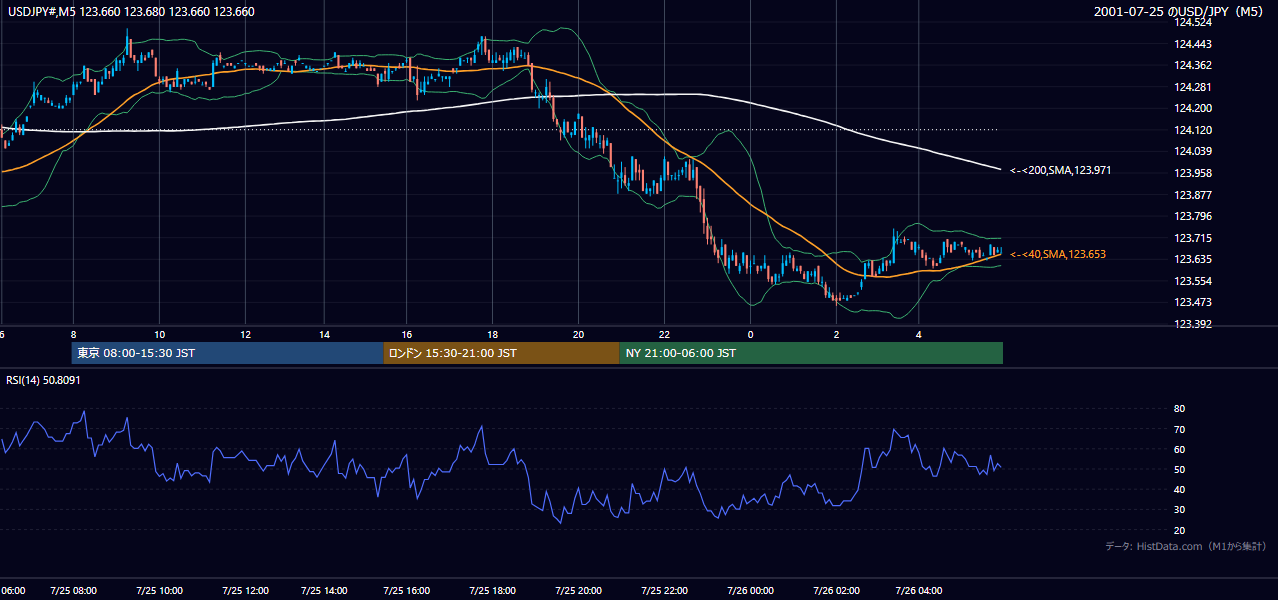Click hour marker 14 under price chart
The width and height of the screenshot is (1278, 600).
pyautogui.click(x=325, y=334)
